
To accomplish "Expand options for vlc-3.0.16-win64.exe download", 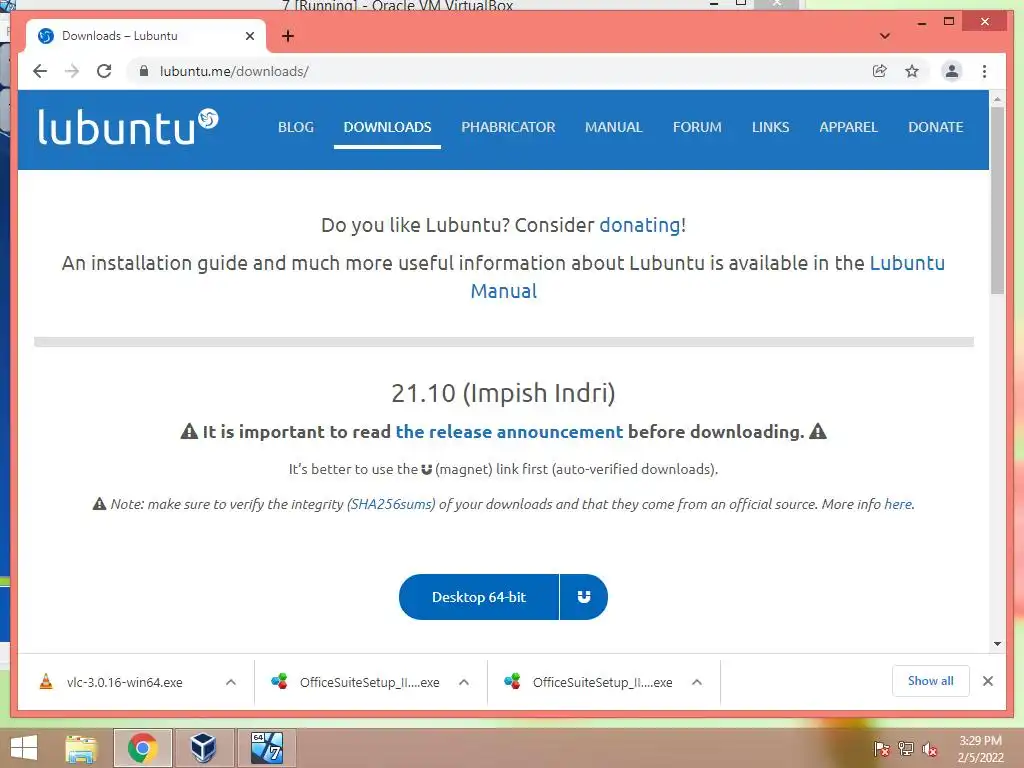I will (231, 682).
